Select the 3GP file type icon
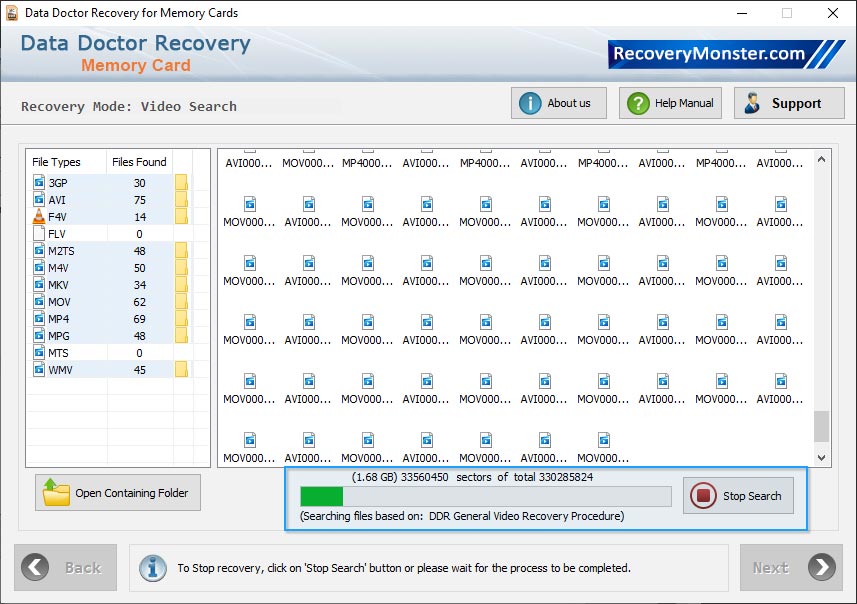The image size is (857, 604). pyautogui.click(x=37, y=183)
